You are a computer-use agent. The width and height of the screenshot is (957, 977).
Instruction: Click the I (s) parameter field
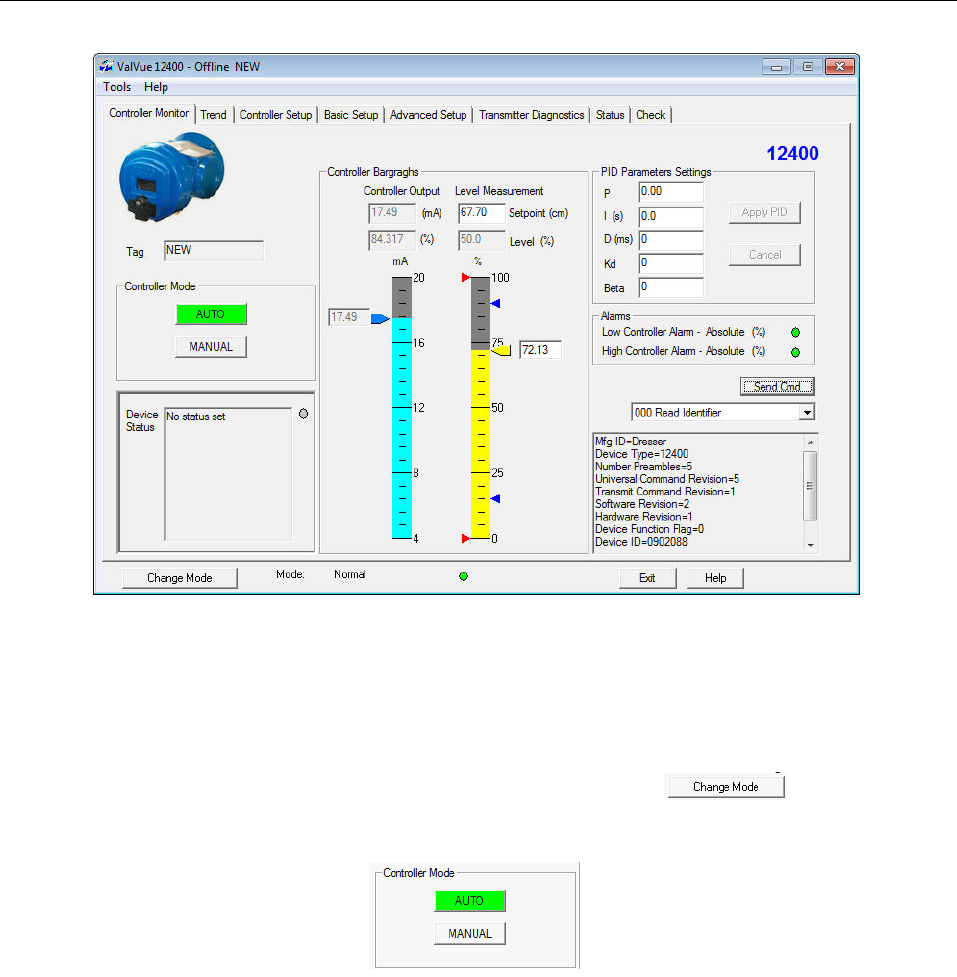click(x=671, y=216)
